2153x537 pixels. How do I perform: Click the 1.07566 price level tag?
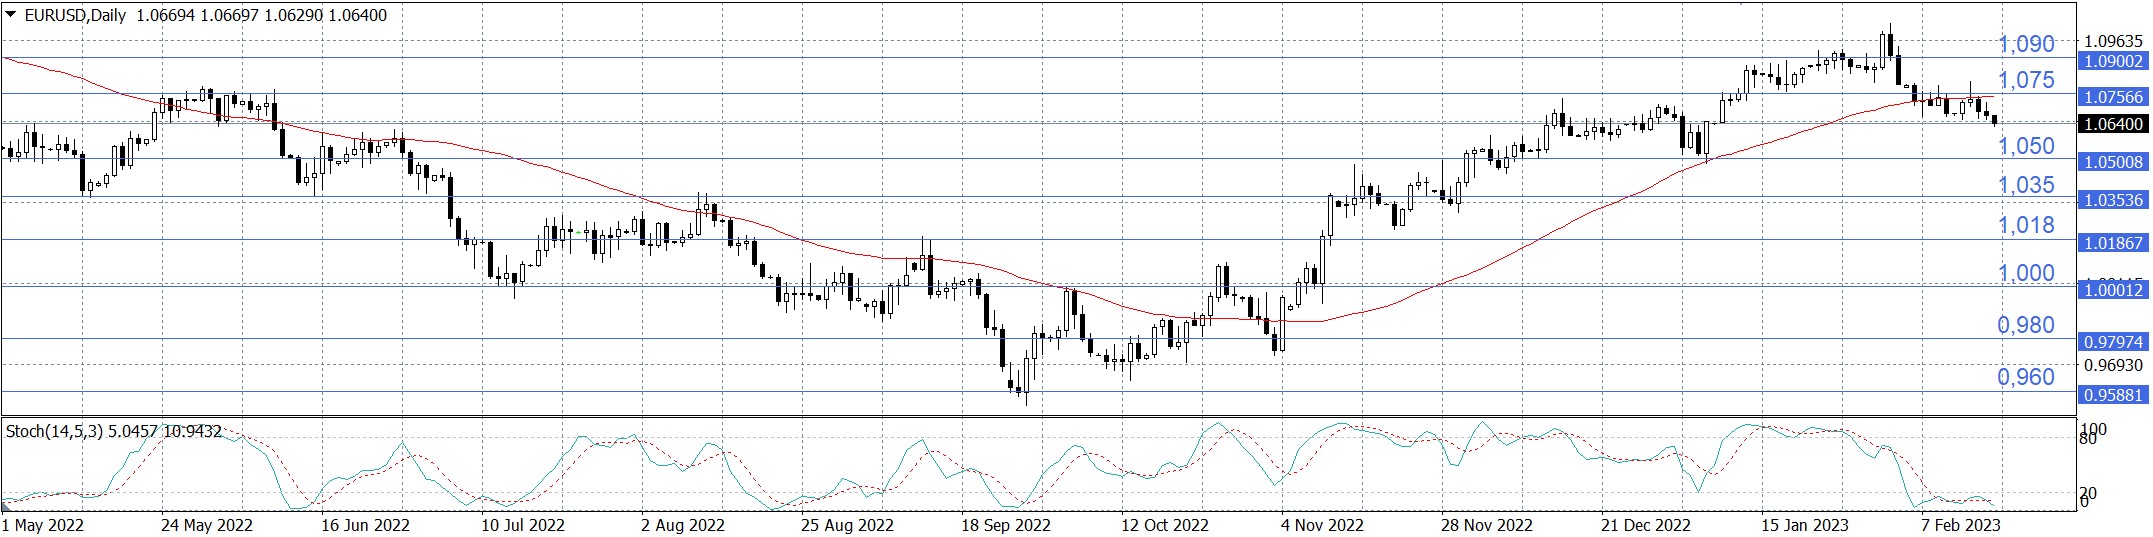pos(2111,97)
